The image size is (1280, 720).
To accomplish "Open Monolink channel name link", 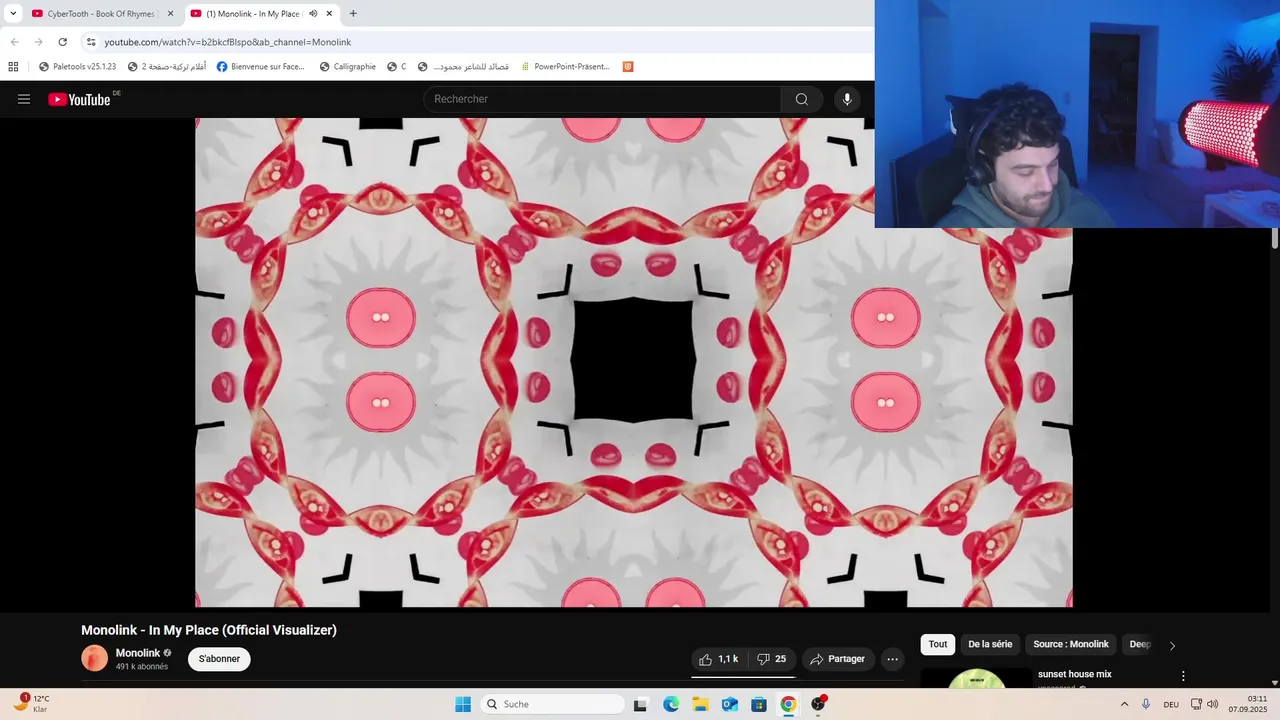I will [138, 653].
